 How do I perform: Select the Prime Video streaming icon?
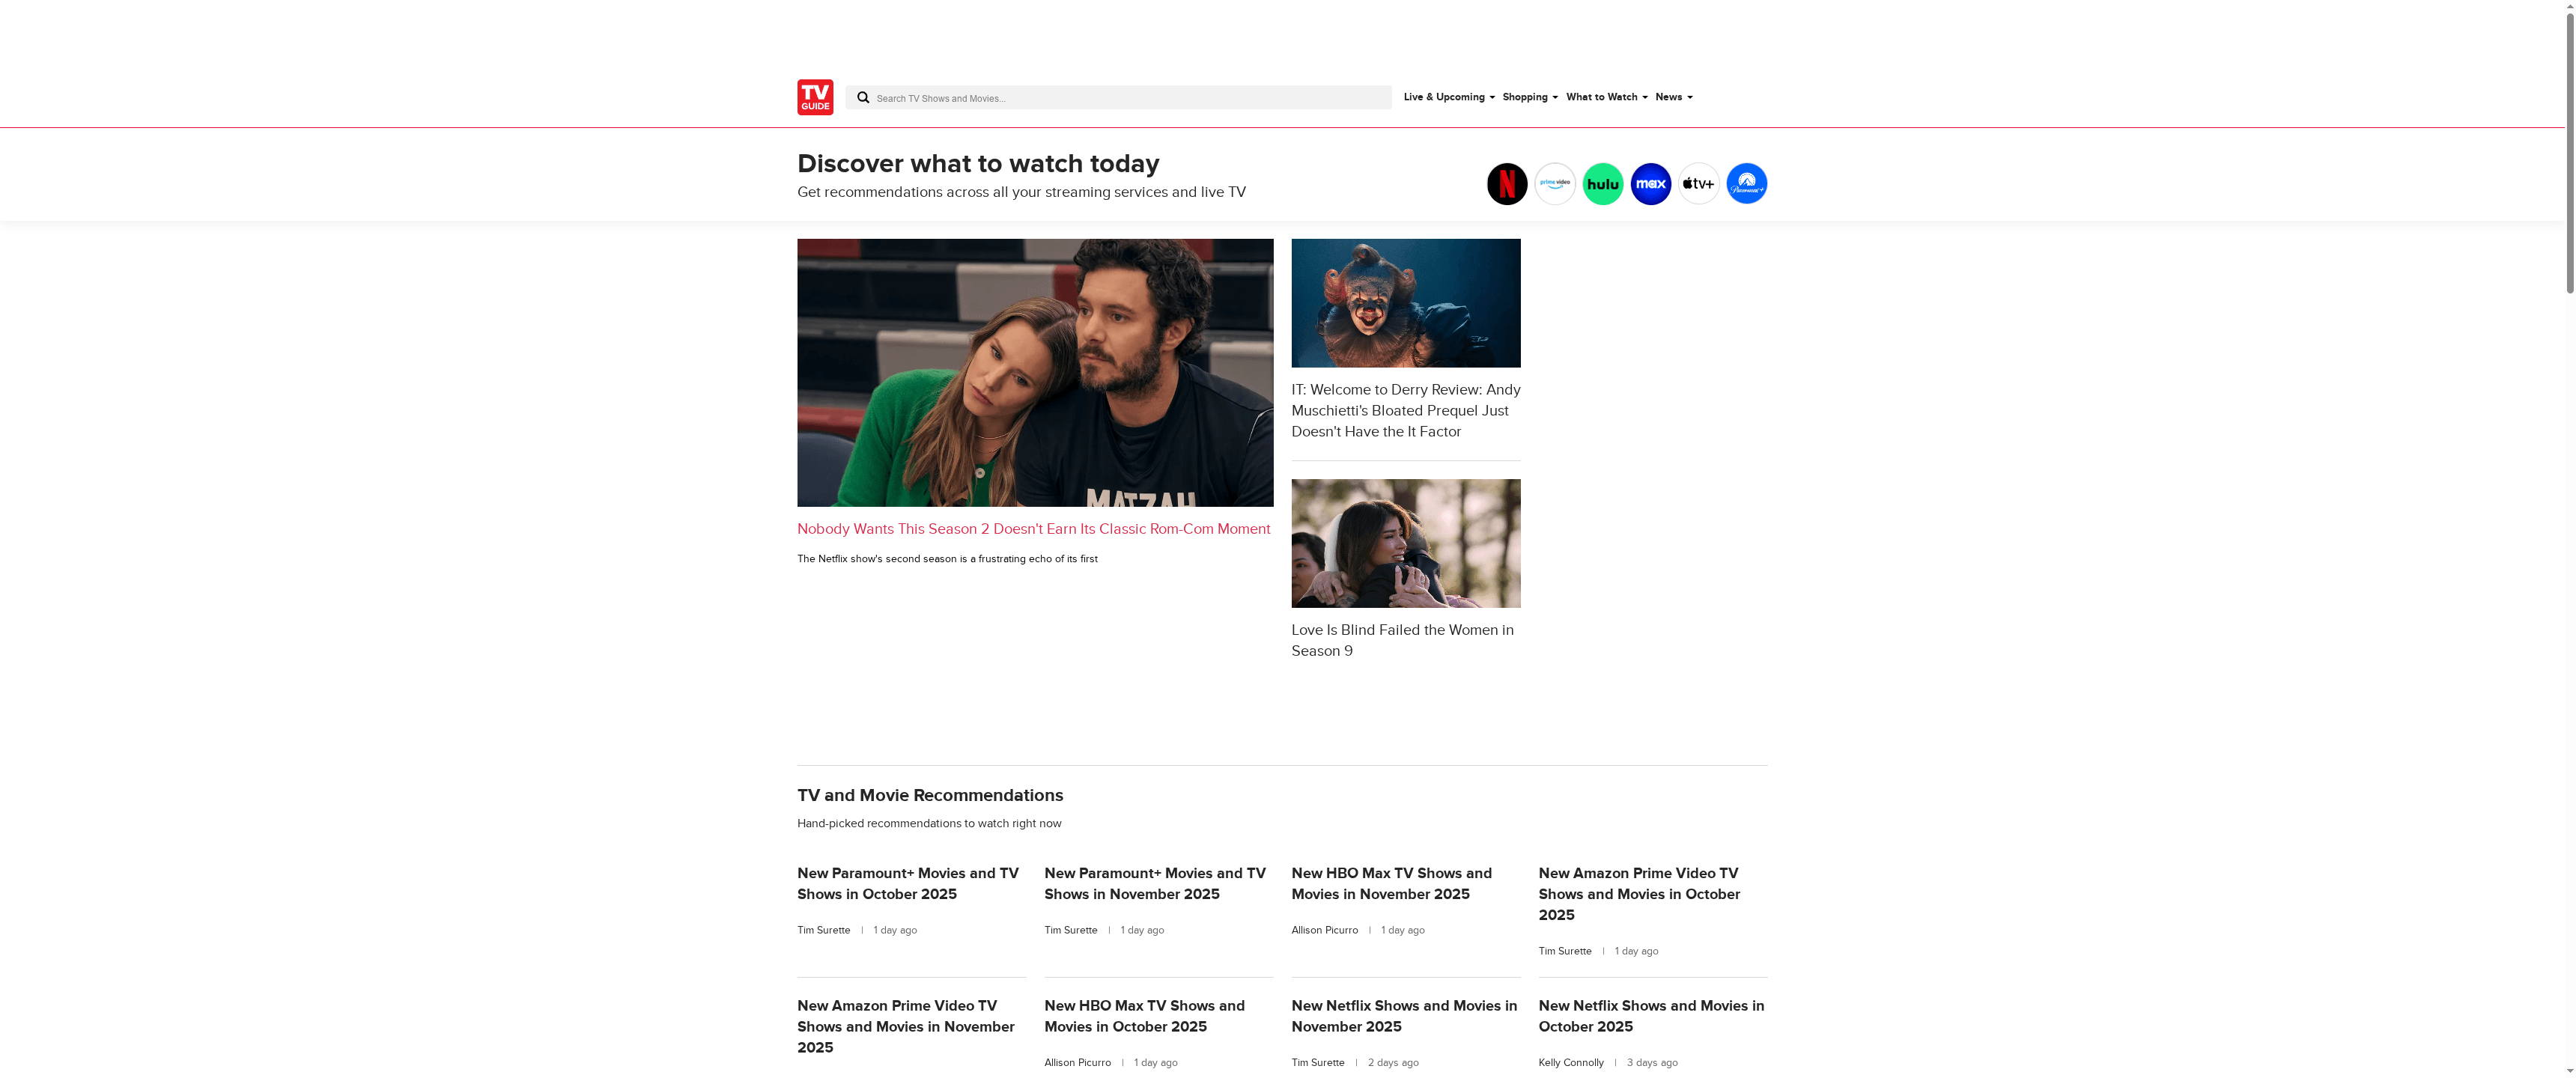(1555, 184)
